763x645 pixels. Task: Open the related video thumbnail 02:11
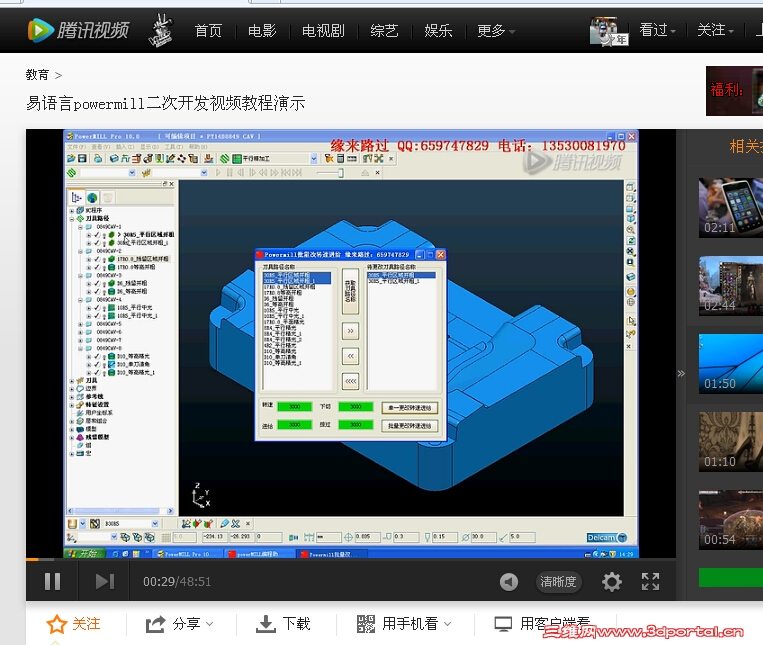[x=731, y=207]
